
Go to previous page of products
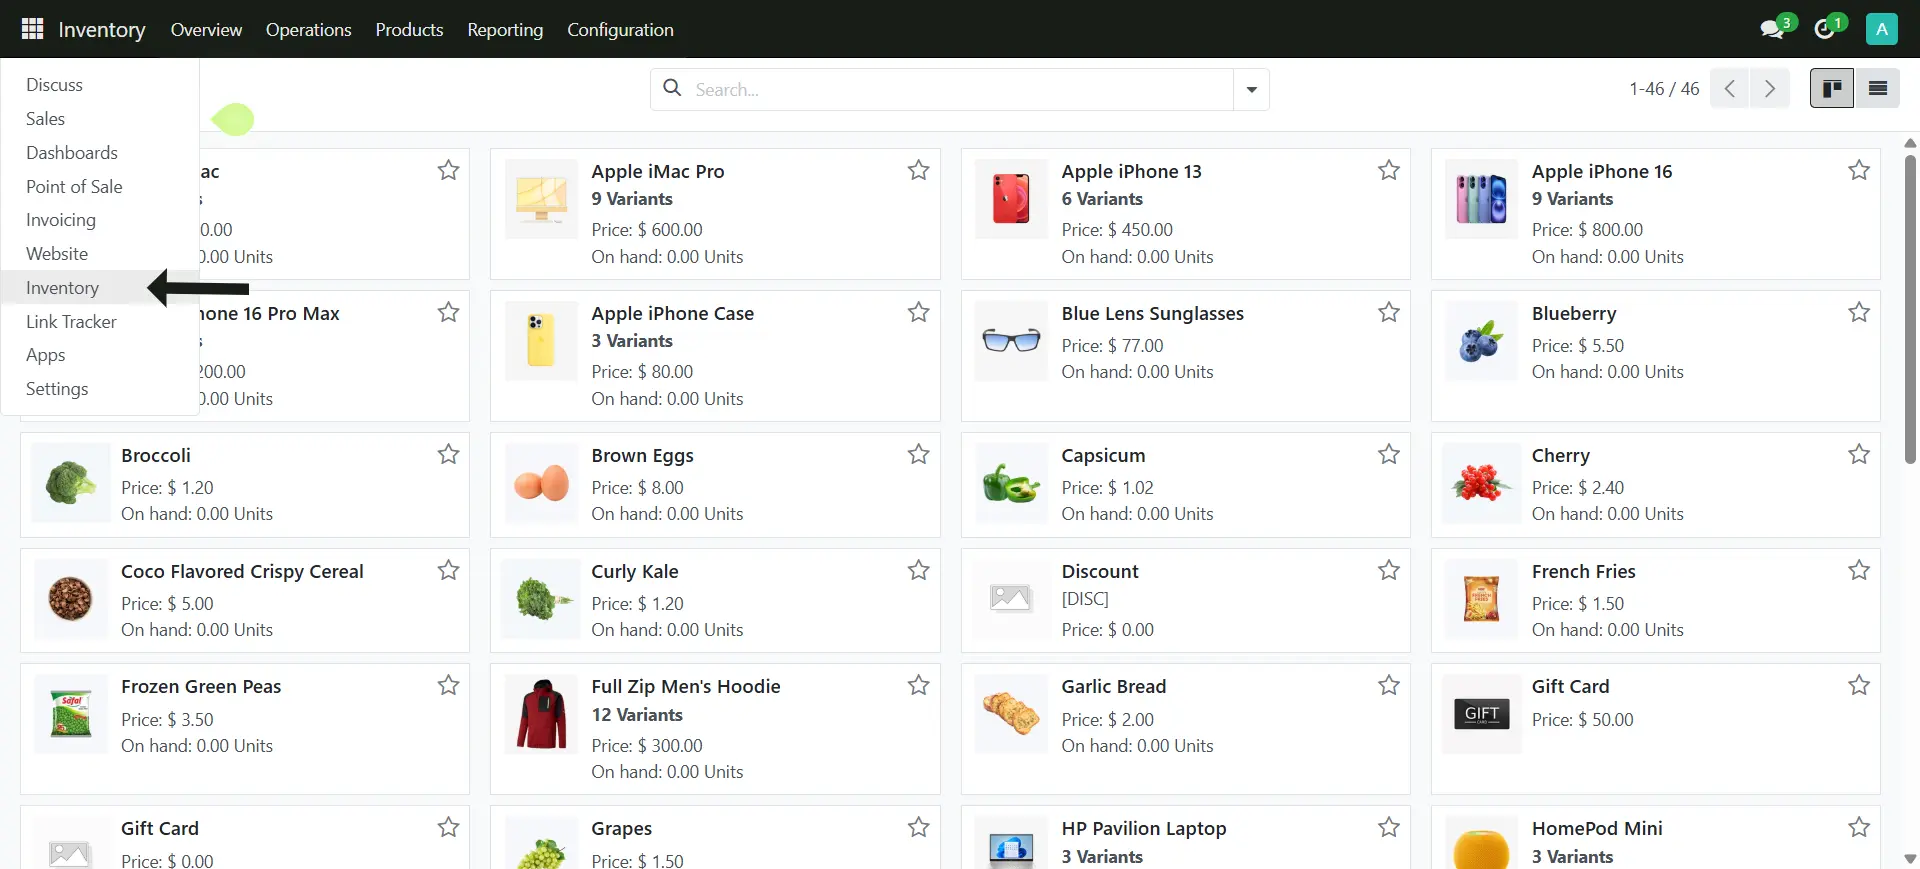tap(1730, 89)
